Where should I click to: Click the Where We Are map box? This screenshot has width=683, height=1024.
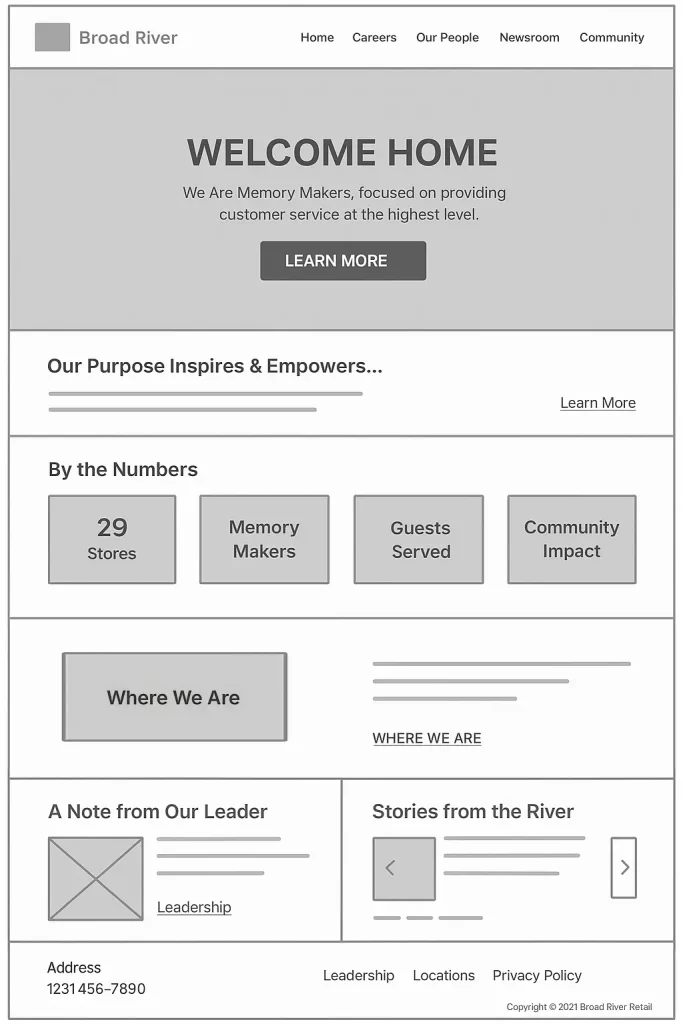pos(174,697)
